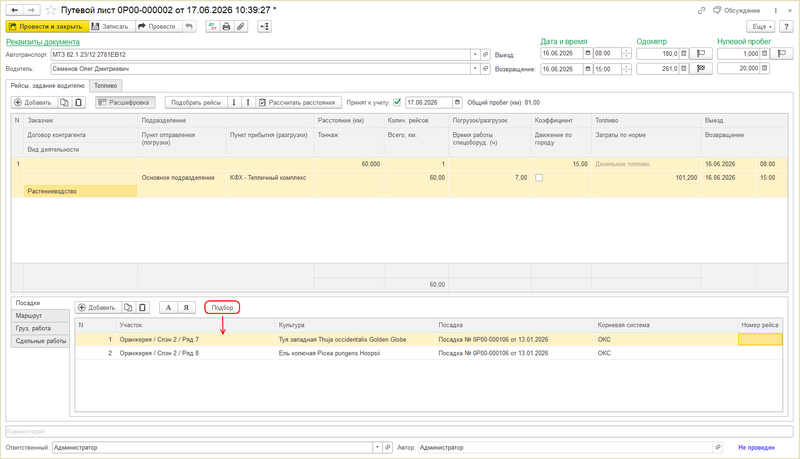The width and height of the screenshot is (800, 459).
Task: Open calendar for Принят к учету date
Action: point(457,103)
